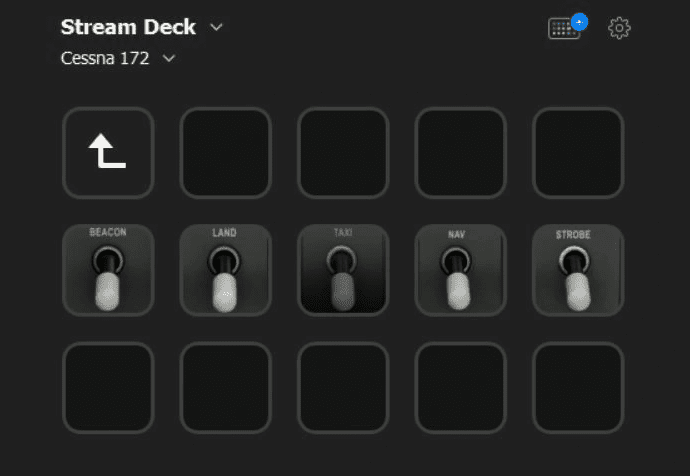Toggle the STROBE light switch

tap(578, 270)
